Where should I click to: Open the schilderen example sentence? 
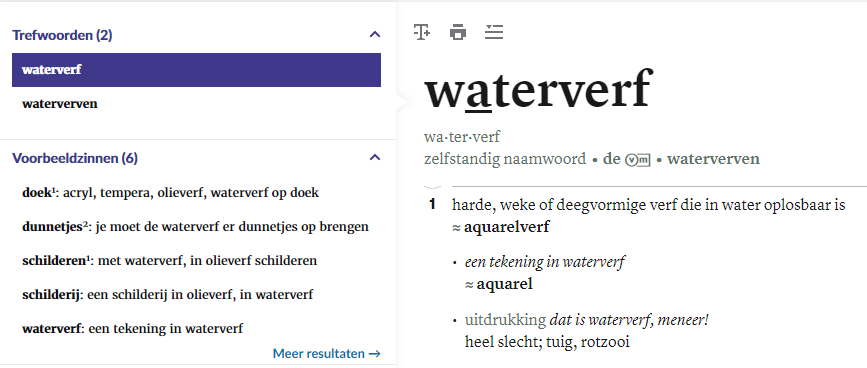coord(170,261)
